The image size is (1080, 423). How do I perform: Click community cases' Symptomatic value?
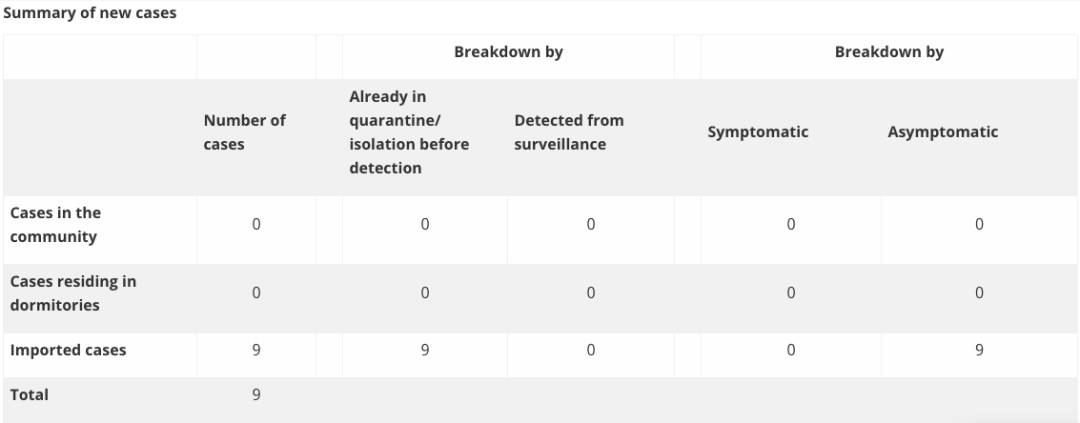[791, 225]
